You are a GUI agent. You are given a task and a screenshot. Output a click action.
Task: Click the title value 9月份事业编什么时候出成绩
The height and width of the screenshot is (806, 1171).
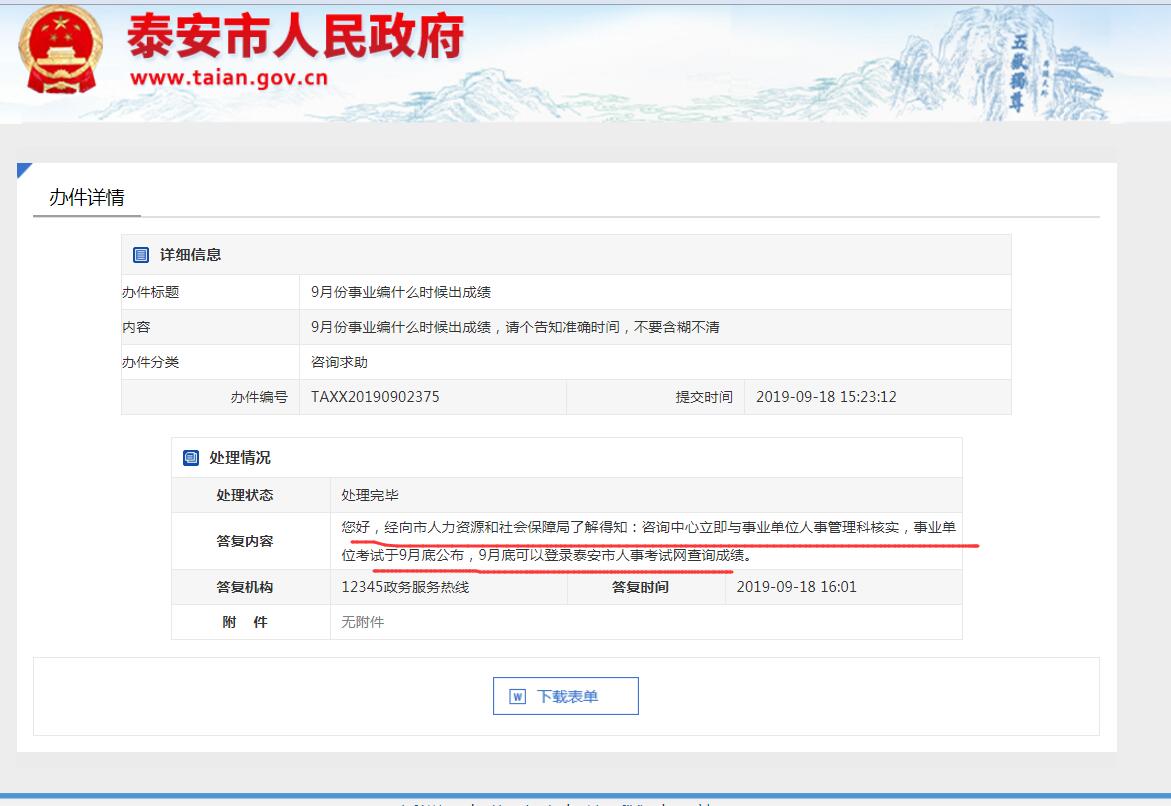point(401,292)
